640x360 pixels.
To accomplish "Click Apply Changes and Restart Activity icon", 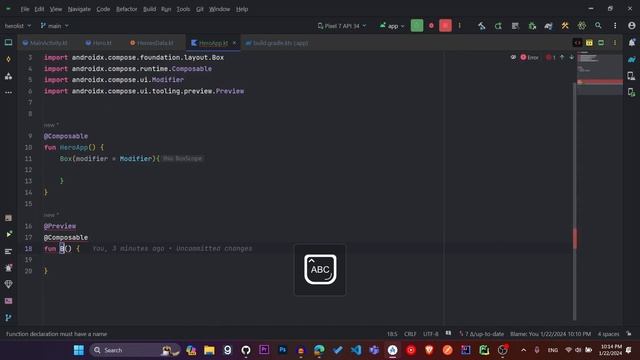I will (498, 26).
